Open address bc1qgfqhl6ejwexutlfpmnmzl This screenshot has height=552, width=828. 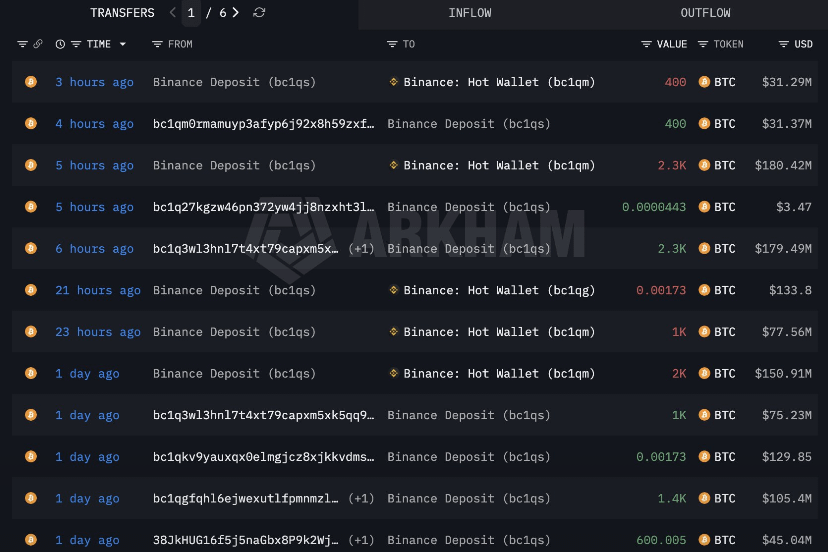(246, 499)
